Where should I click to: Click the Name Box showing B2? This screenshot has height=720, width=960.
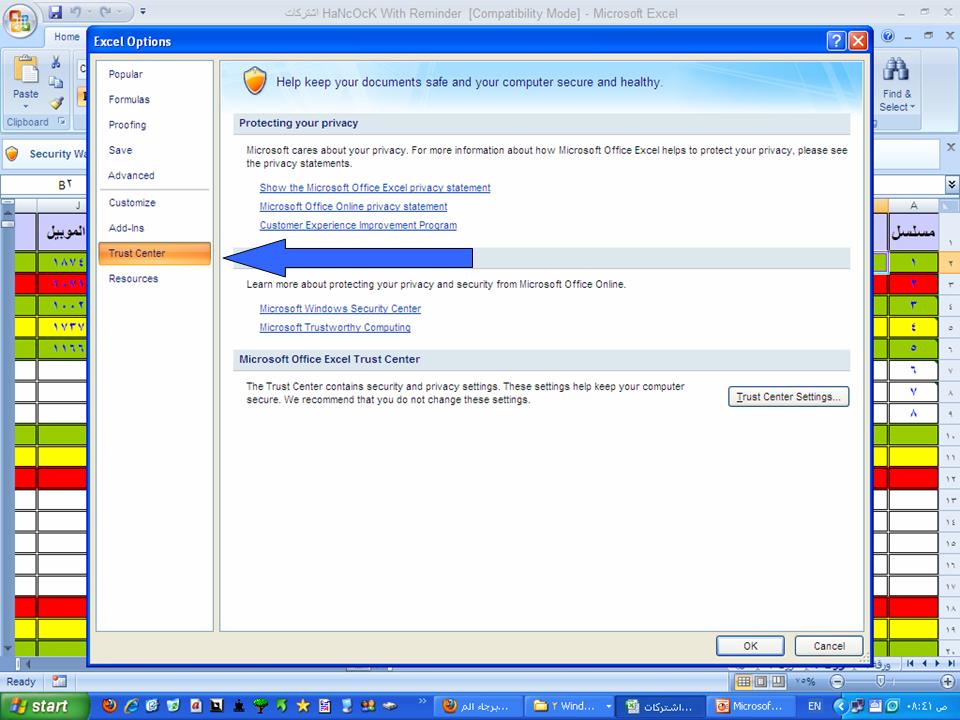pyautogui.click(x=43, y=184)
